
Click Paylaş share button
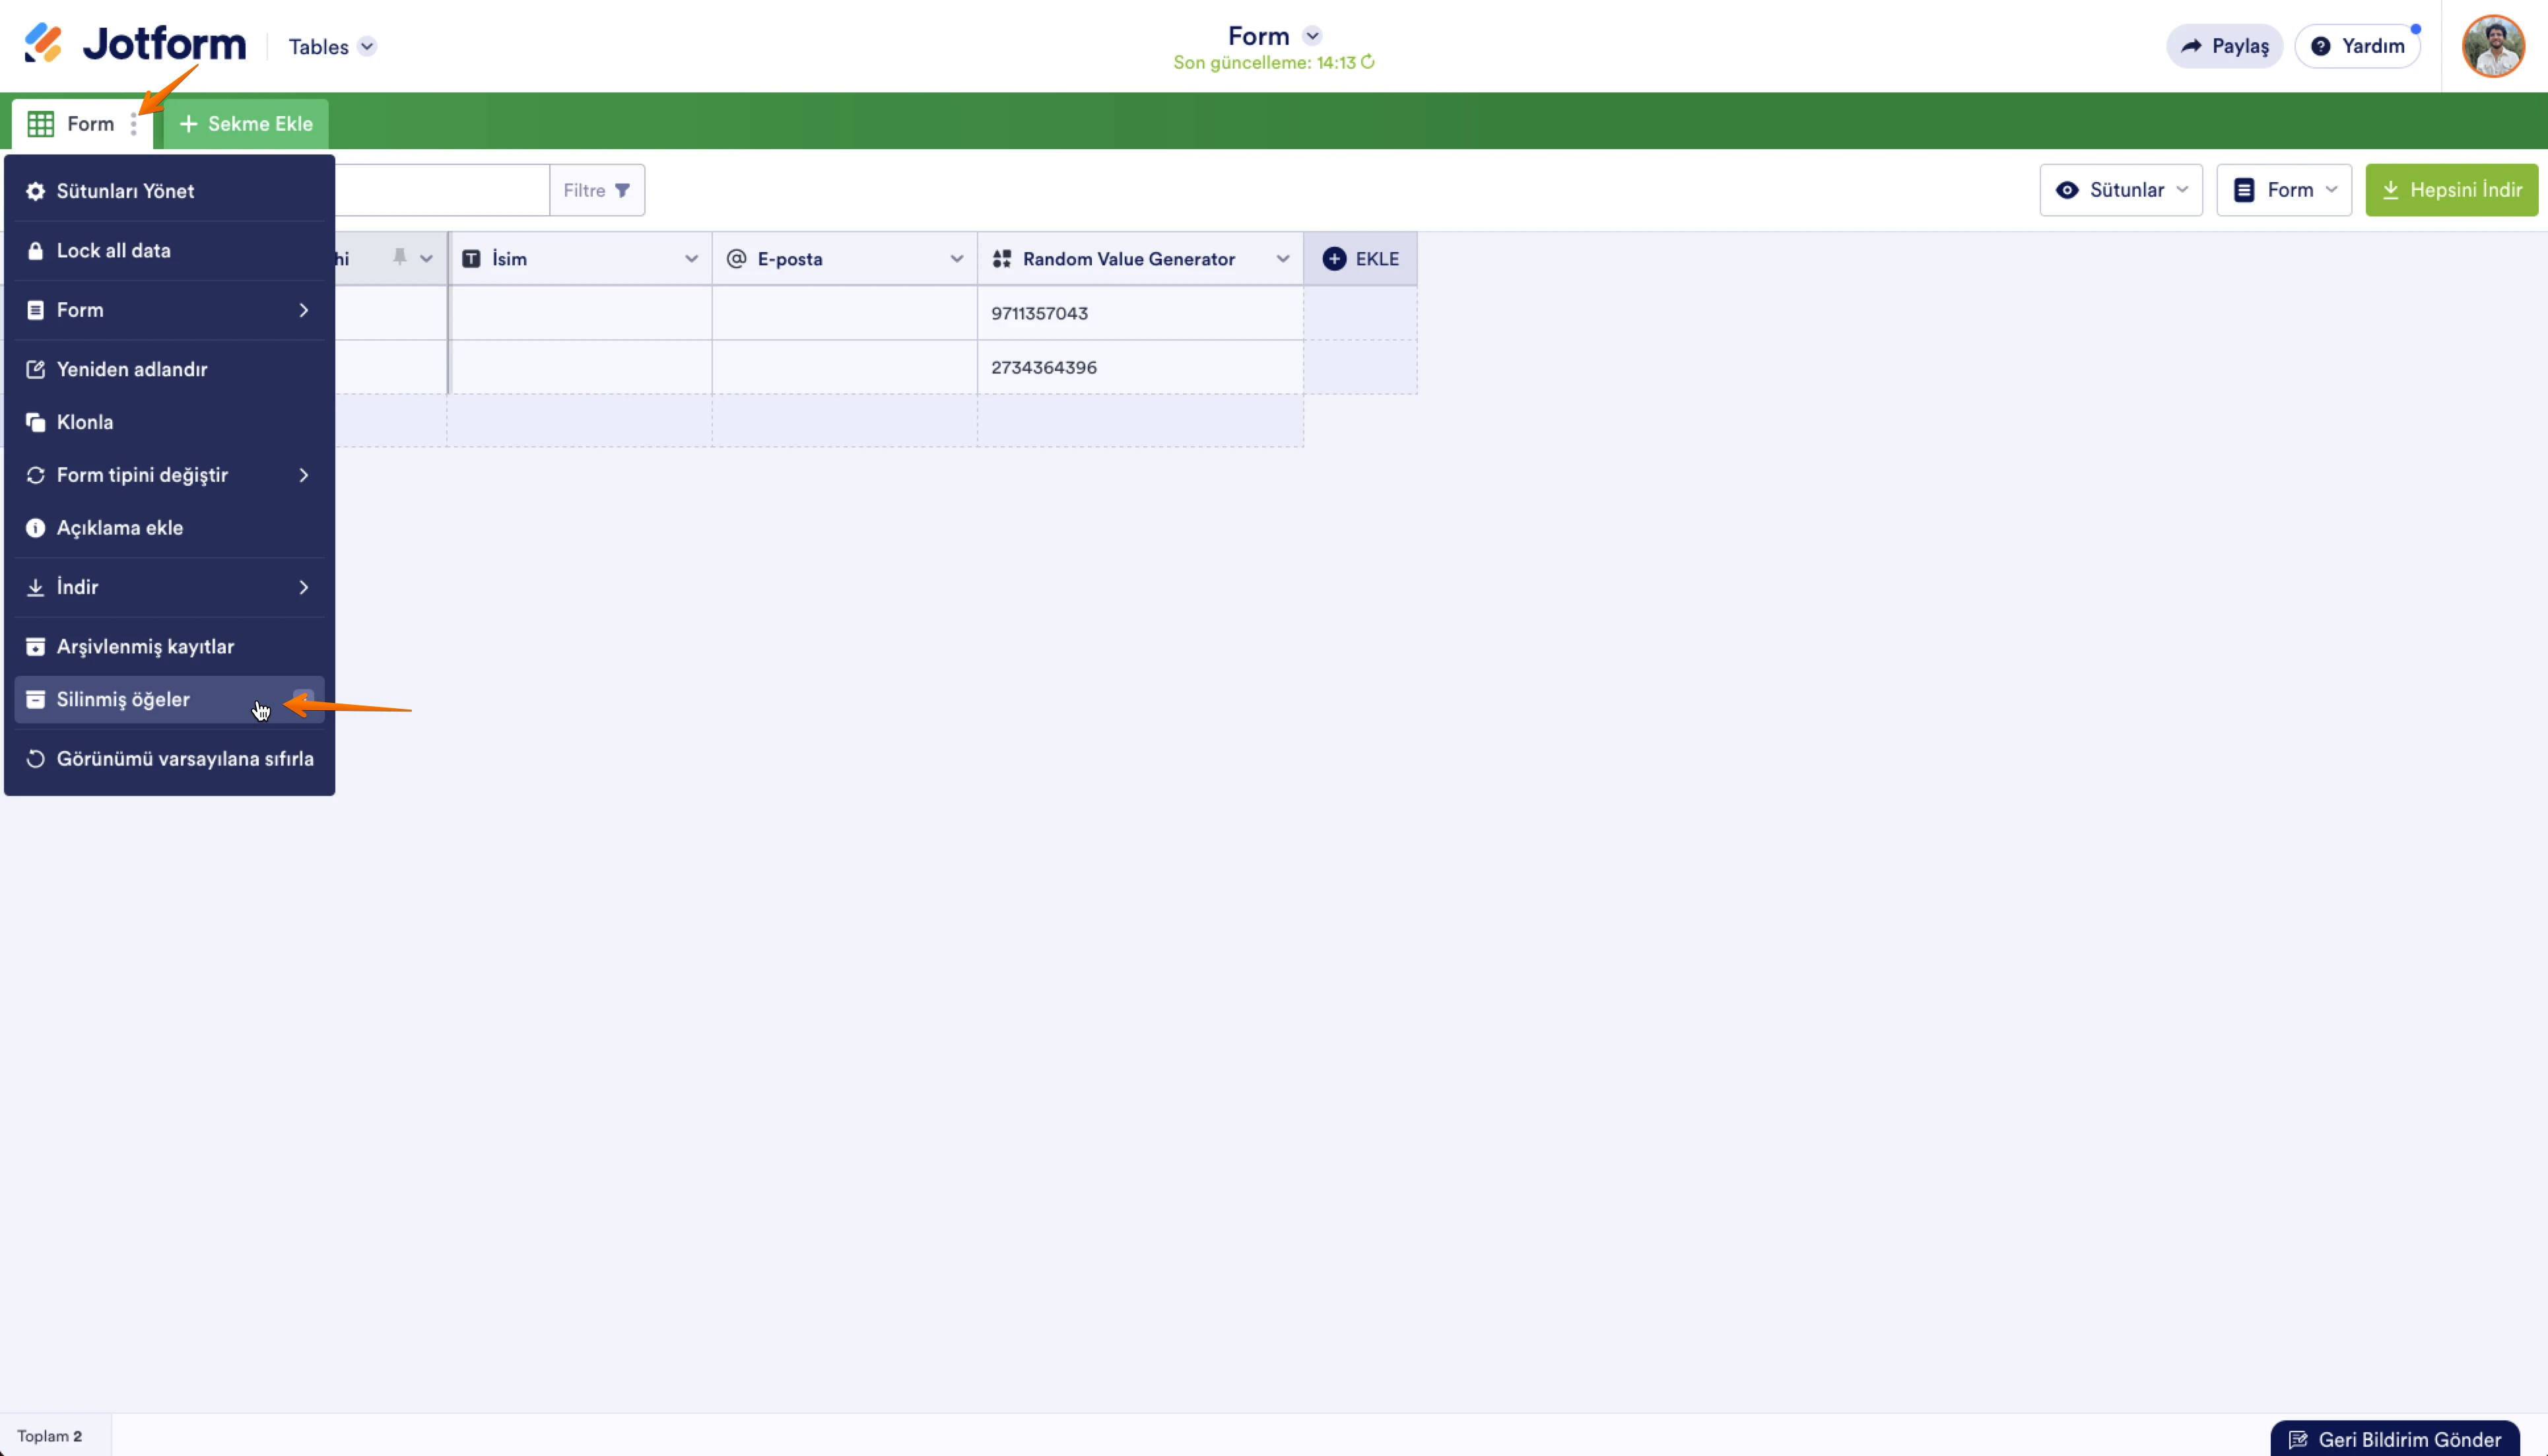click(x=2224, y=46)
